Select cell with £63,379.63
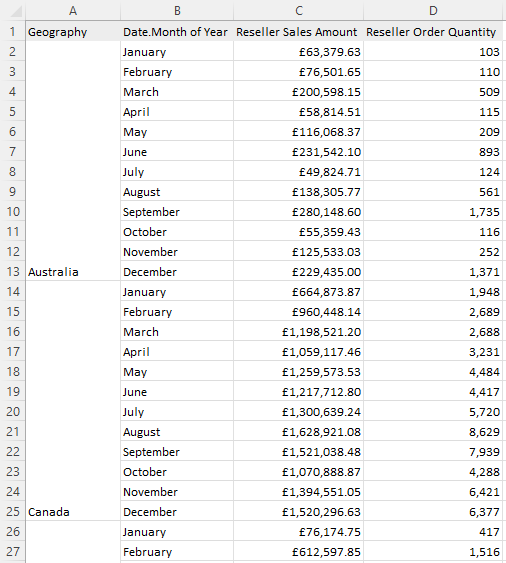The width and height of the screenshot is (506, 563). coord(298,52)
